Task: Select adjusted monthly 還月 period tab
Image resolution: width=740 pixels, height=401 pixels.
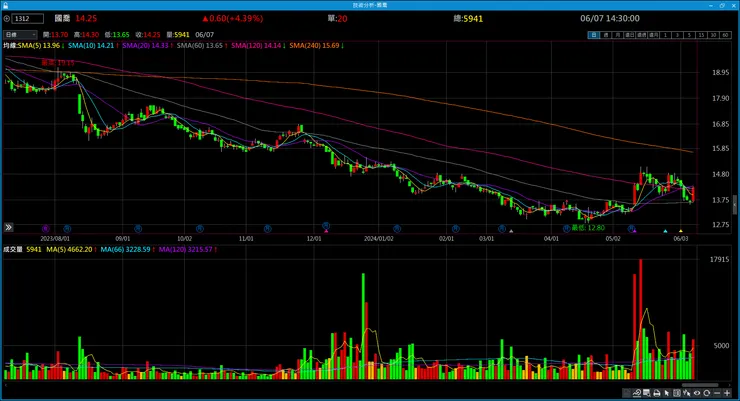Action: tap(654, 35)
